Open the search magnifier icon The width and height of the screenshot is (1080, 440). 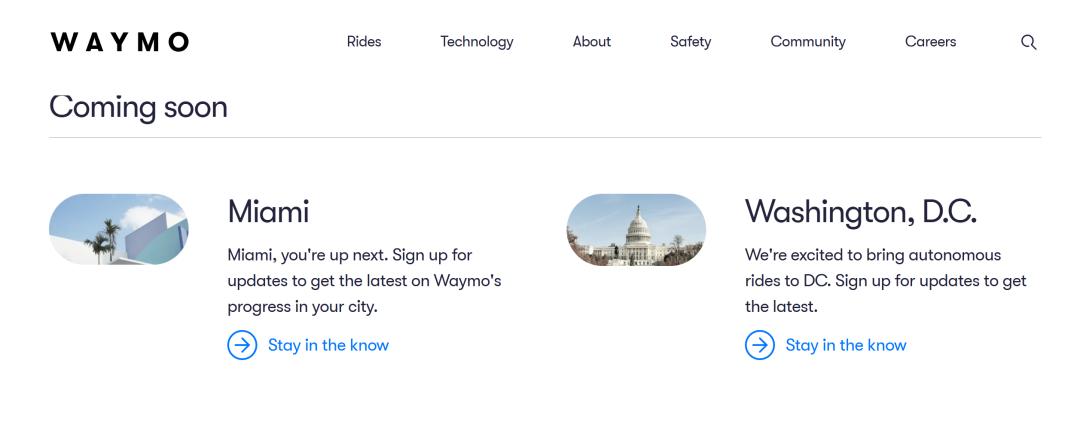(1028, 42)
